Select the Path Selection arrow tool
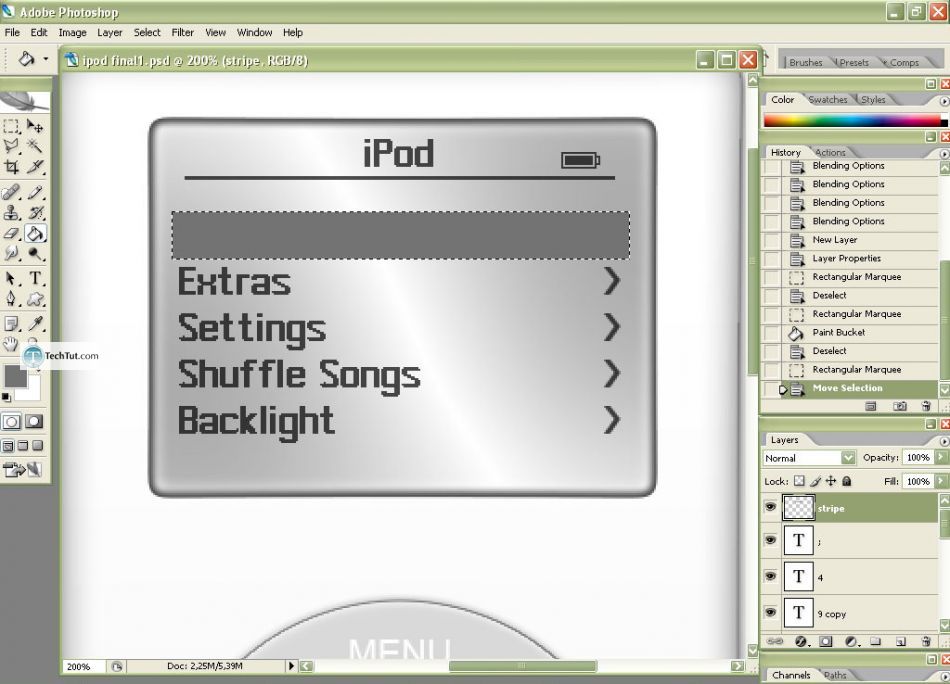950x684 pixels. [12, 279]
